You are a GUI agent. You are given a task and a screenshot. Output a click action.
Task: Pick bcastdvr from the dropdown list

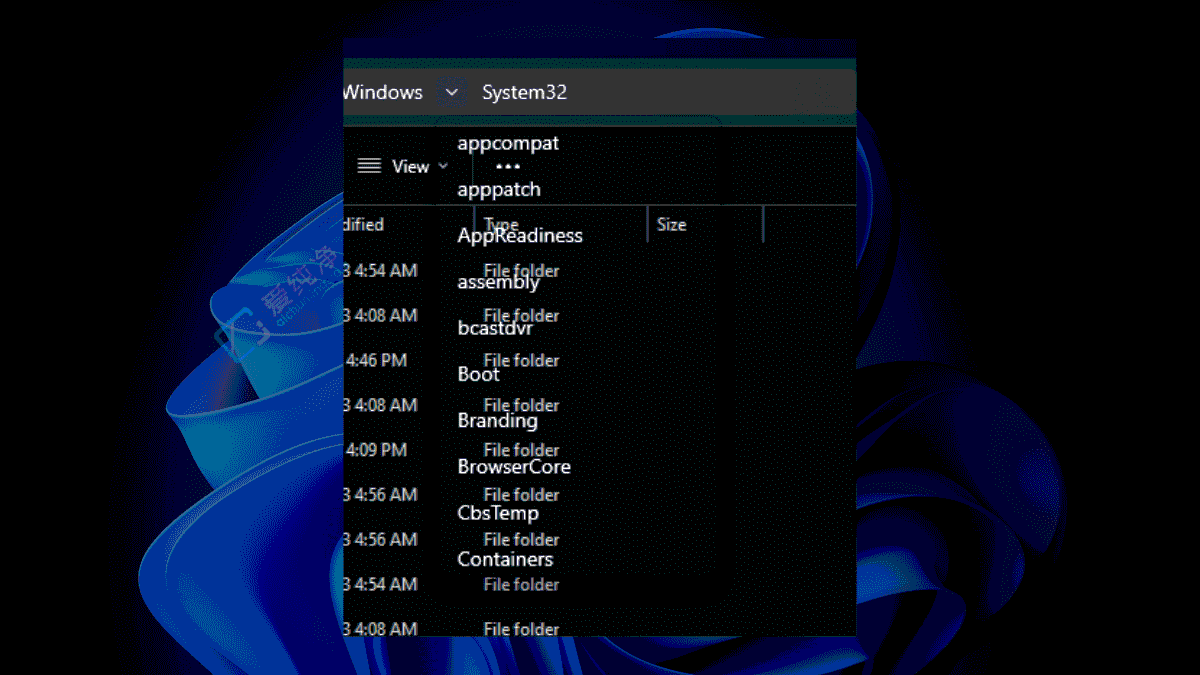point(495,328)
